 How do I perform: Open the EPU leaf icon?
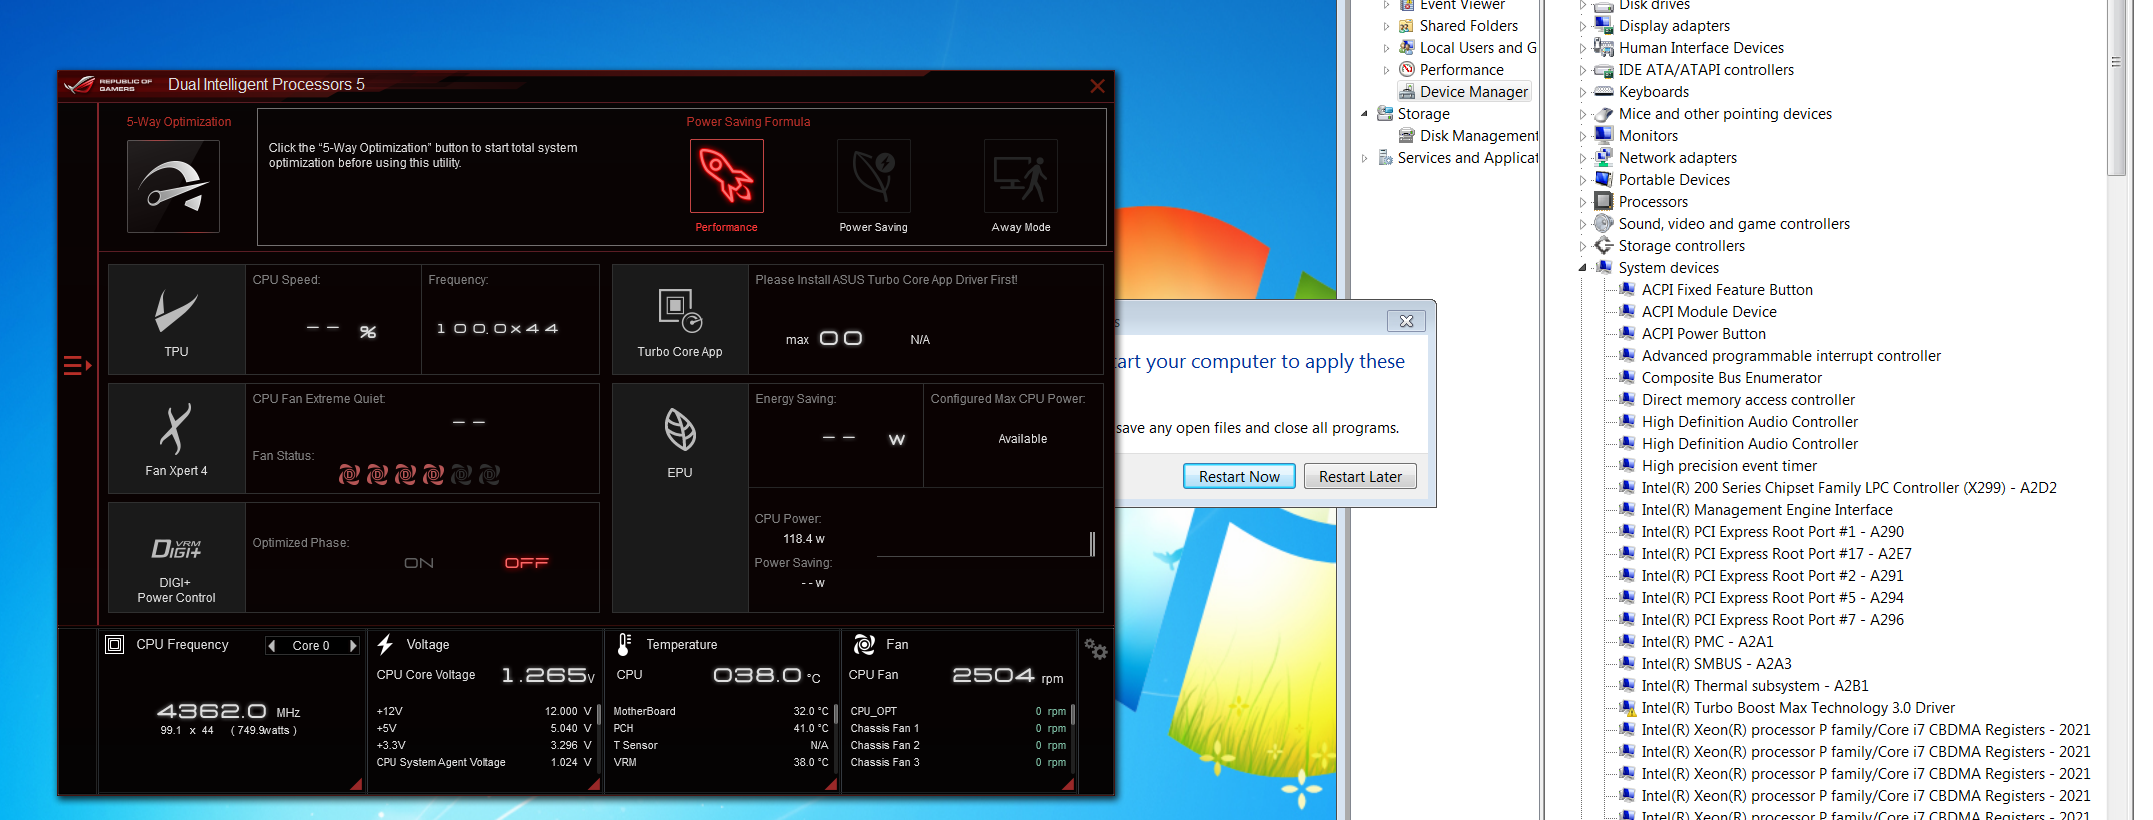point(680,430)
